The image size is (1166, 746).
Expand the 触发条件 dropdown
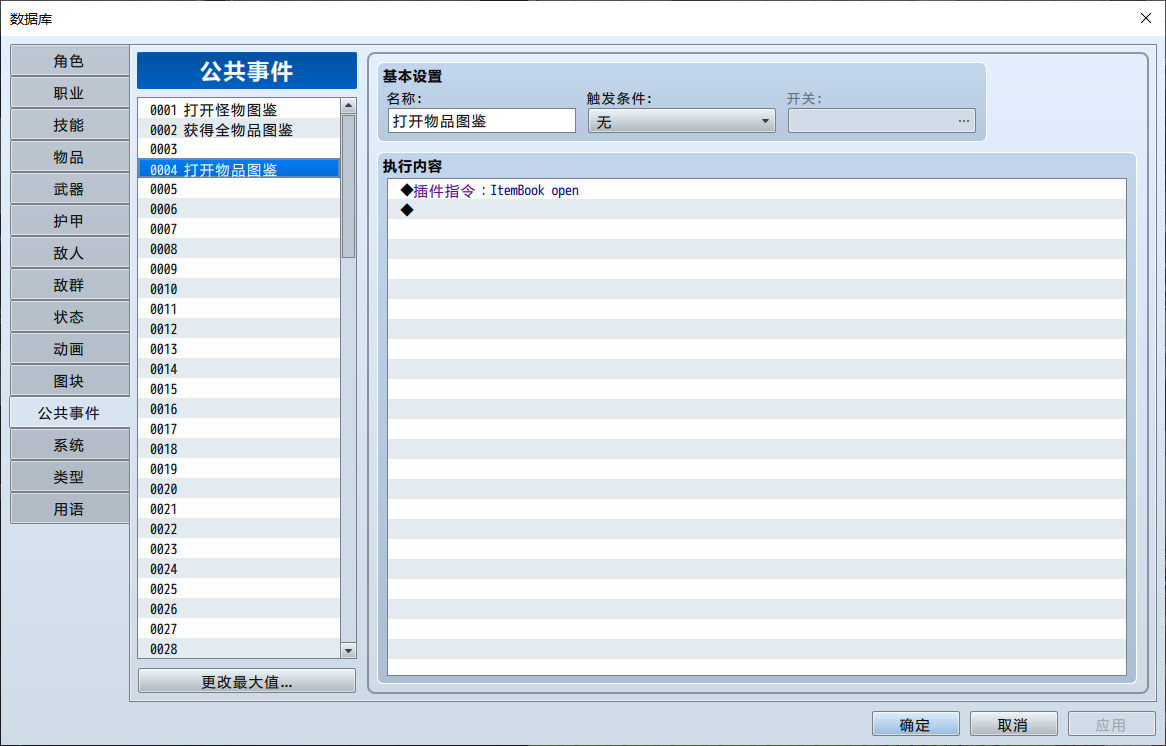[x=681, y=121]
